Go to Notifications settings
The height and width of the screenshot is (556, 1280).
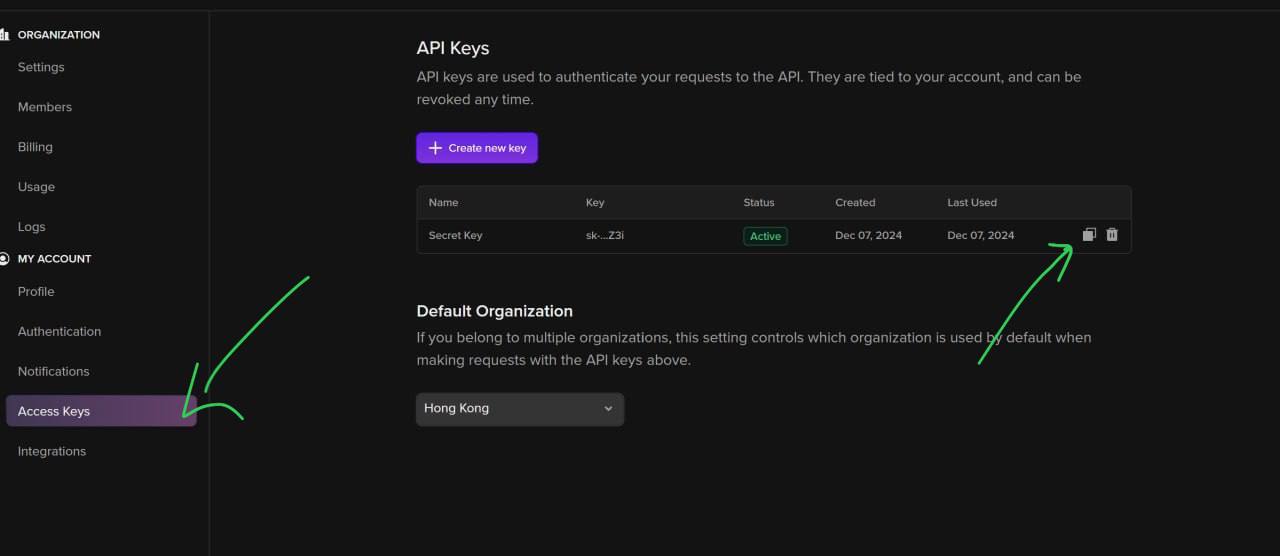54,372
